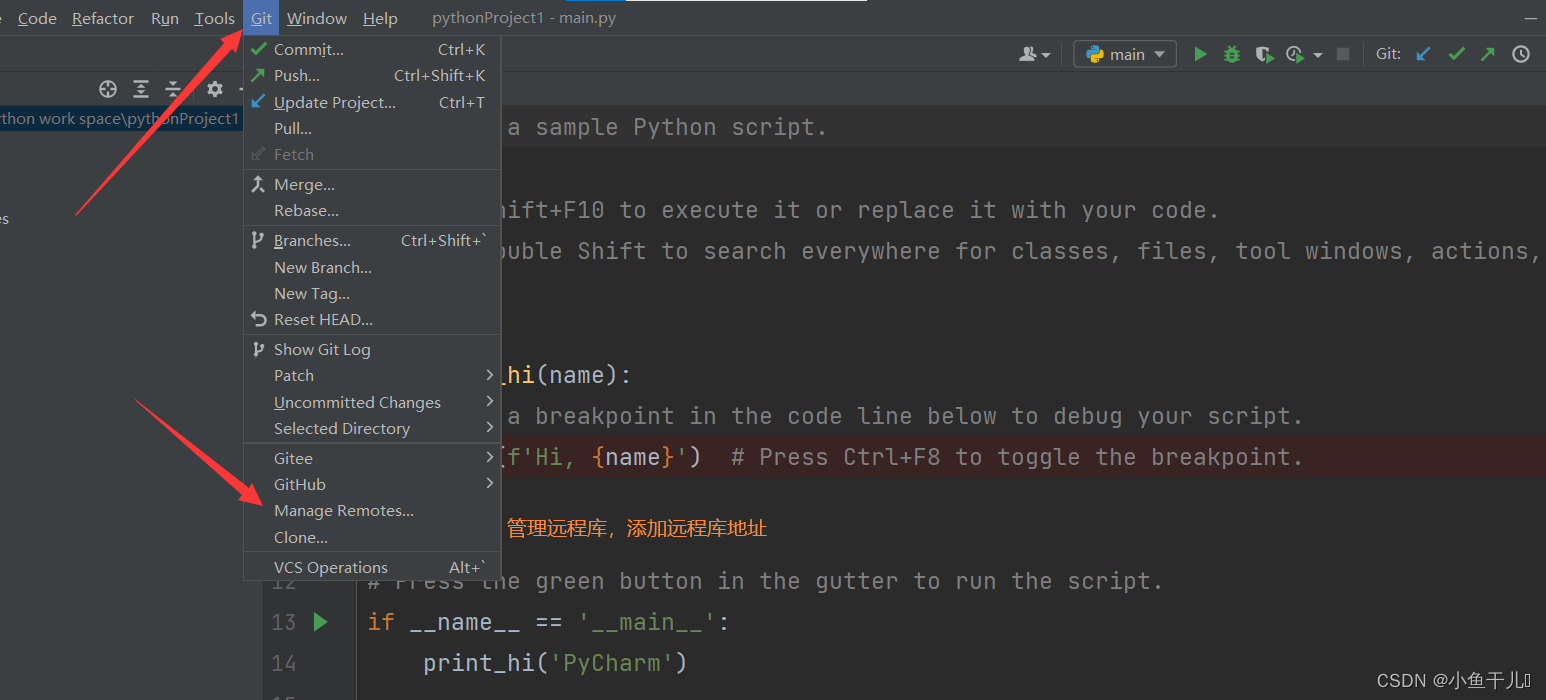Click the gray Stop square in toolbar
Image resolution: width=1546 pixels, height=700 pixels.
pos(1343,54)
